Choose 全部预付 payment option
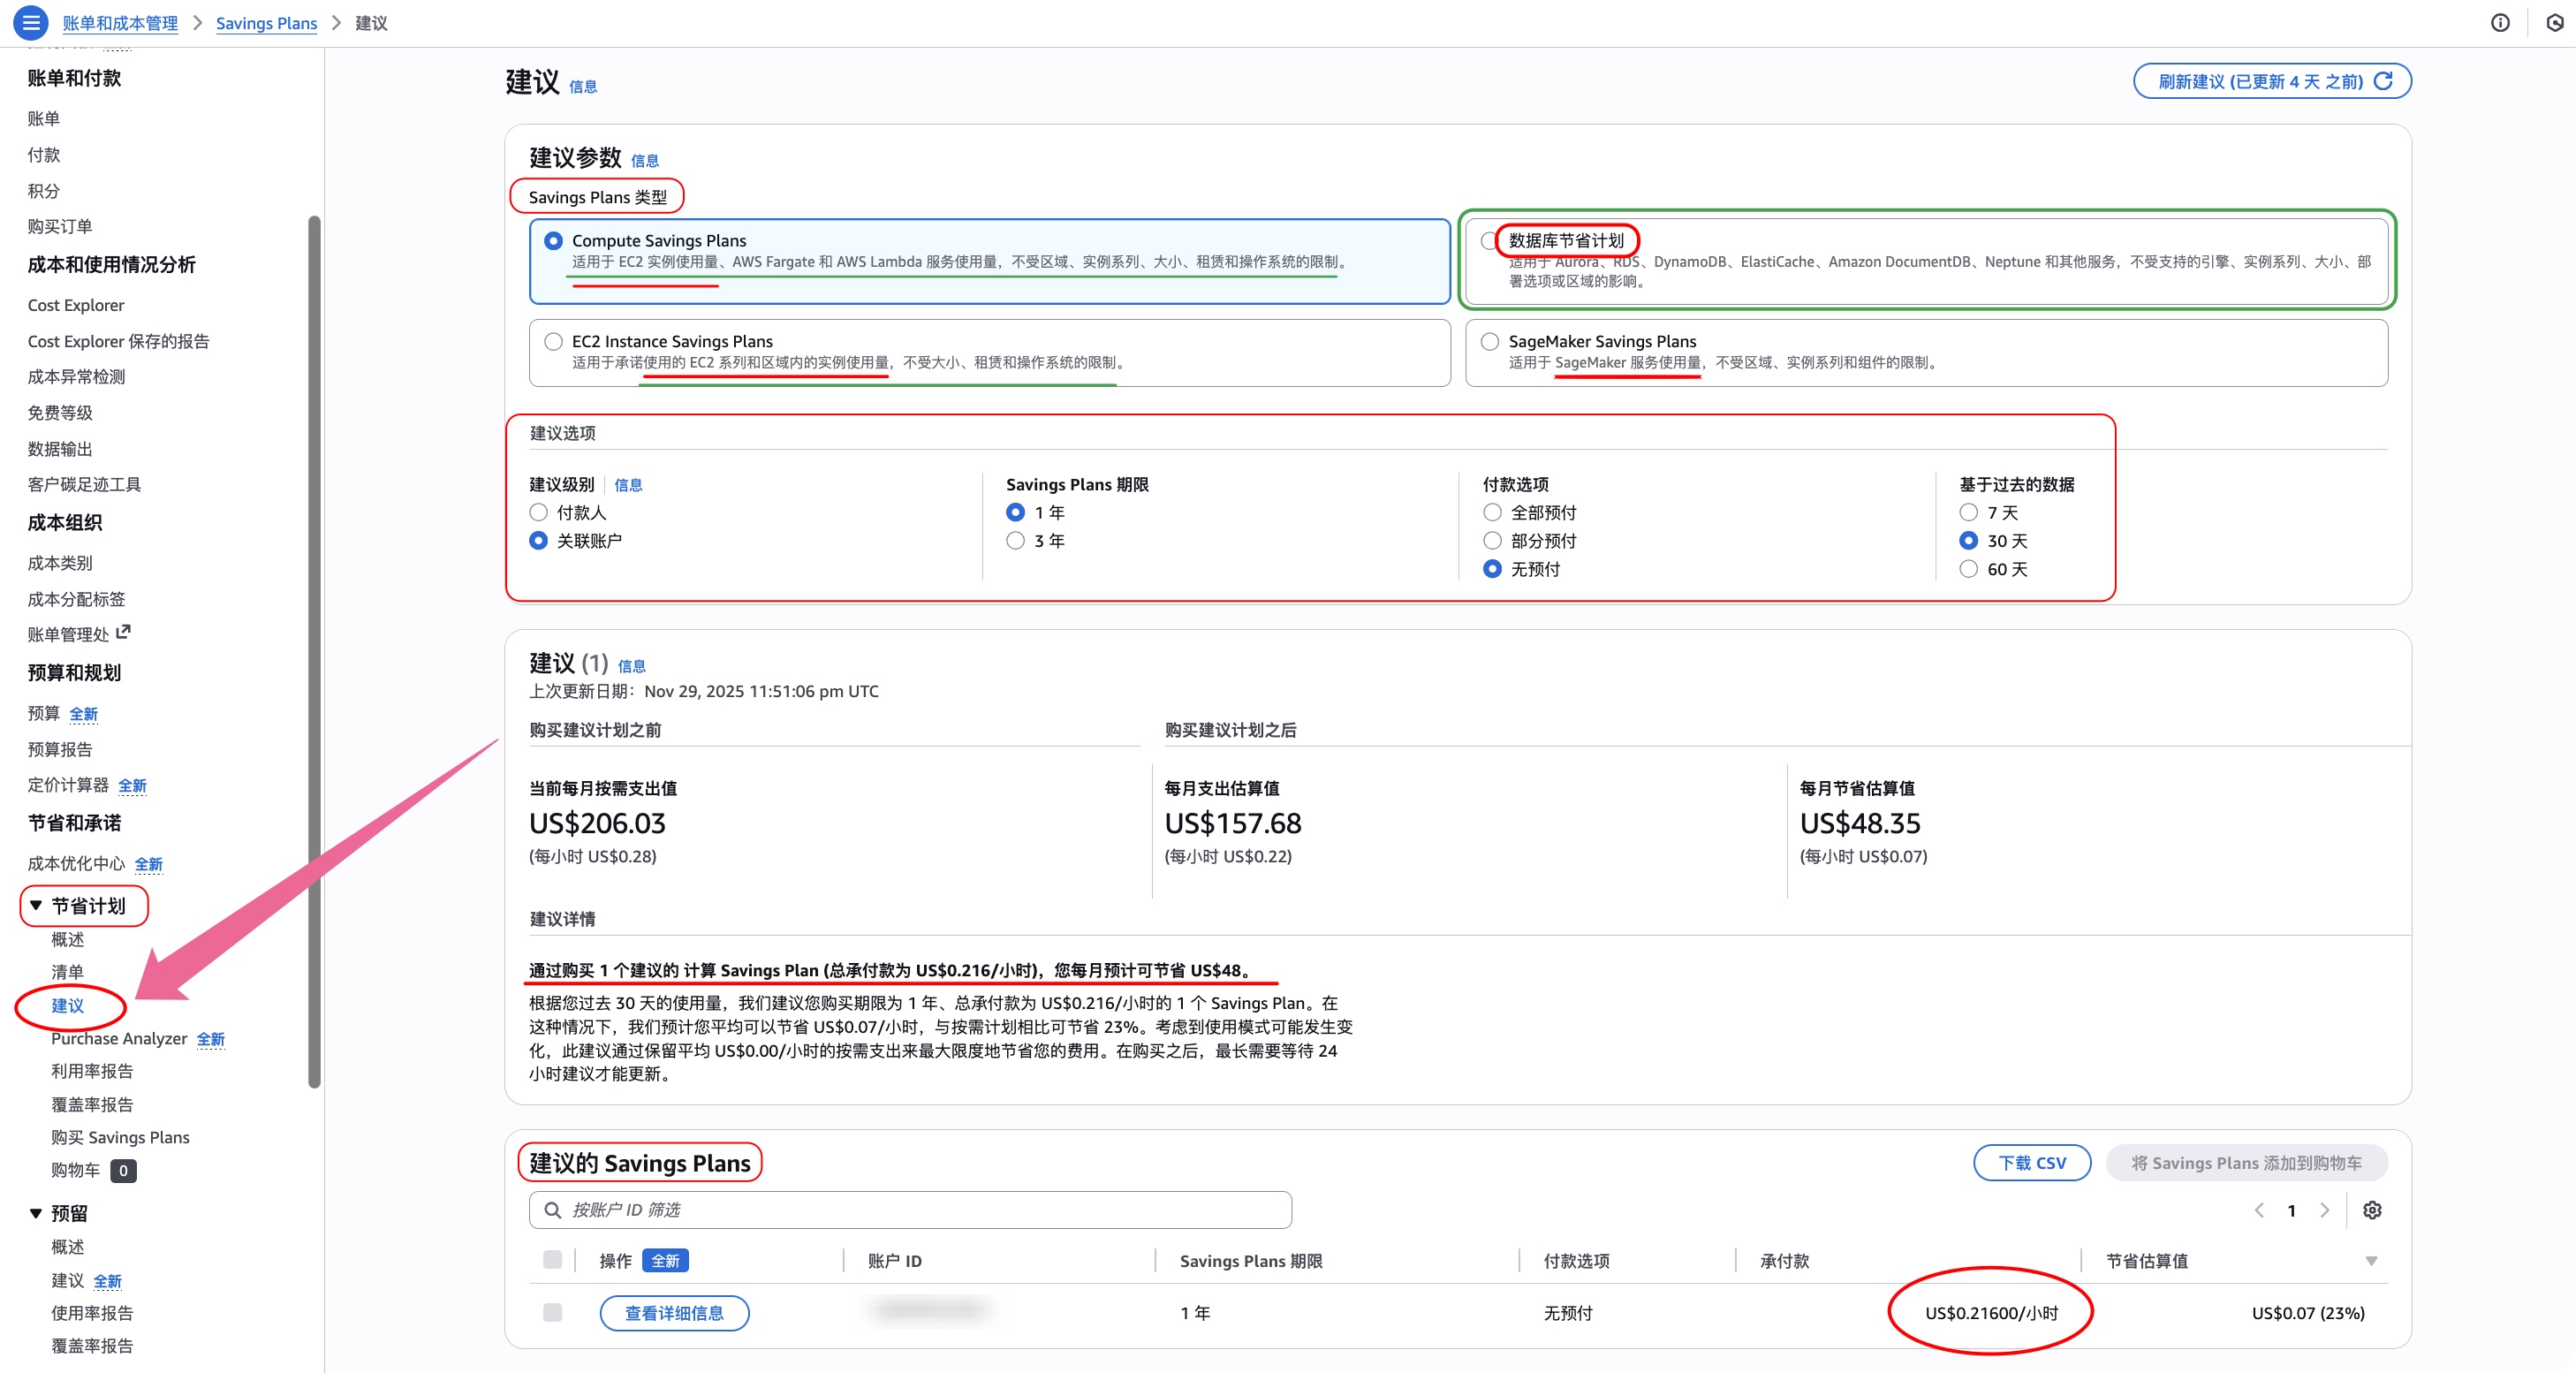Screen dimensions: 2576x1373 [x=1492, y=513]
